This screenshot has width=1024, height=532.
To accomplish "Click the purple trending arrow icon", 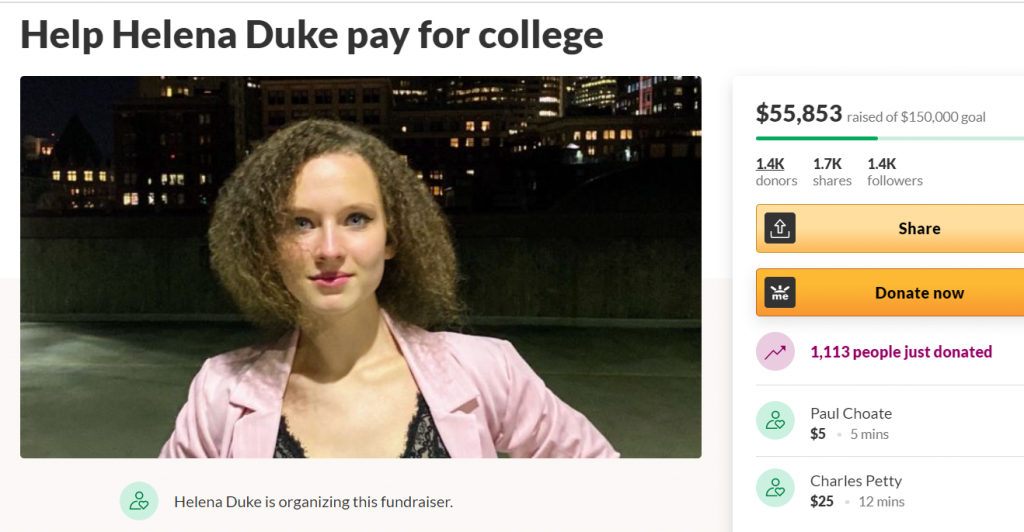I will 775,352.
